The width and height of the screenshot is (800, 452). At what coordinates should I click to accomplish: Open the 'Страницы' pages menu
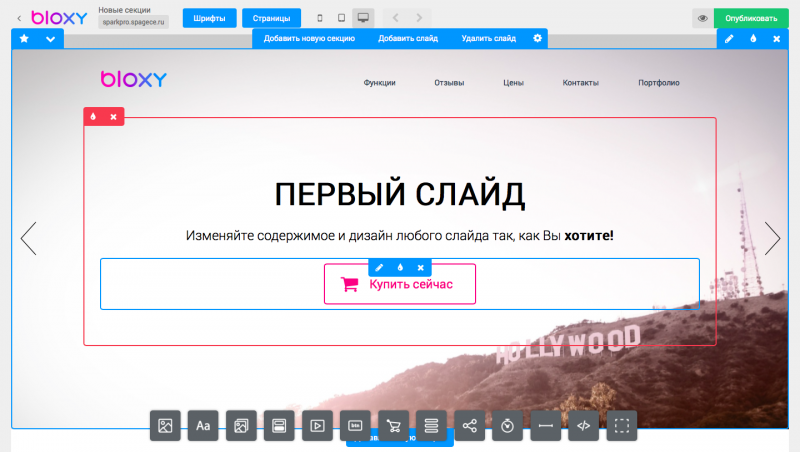pos(271,18)
